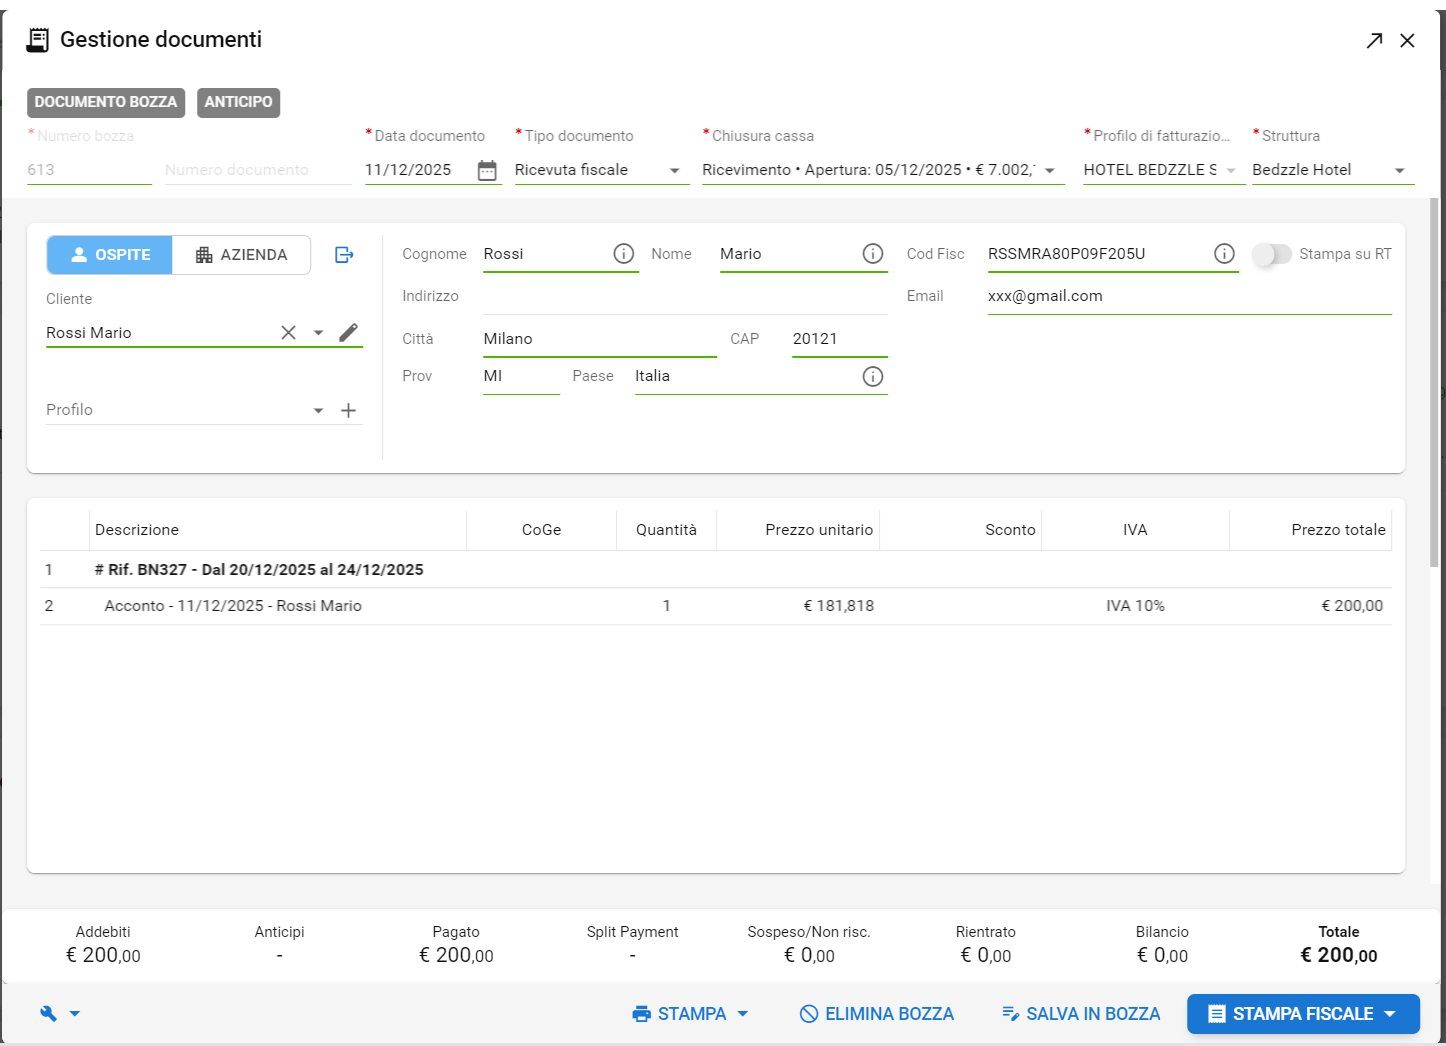Screen dimensions: 1446x1046
Task: Click the pencil icon to edit Rossi Mario
Action: point(348,333)
